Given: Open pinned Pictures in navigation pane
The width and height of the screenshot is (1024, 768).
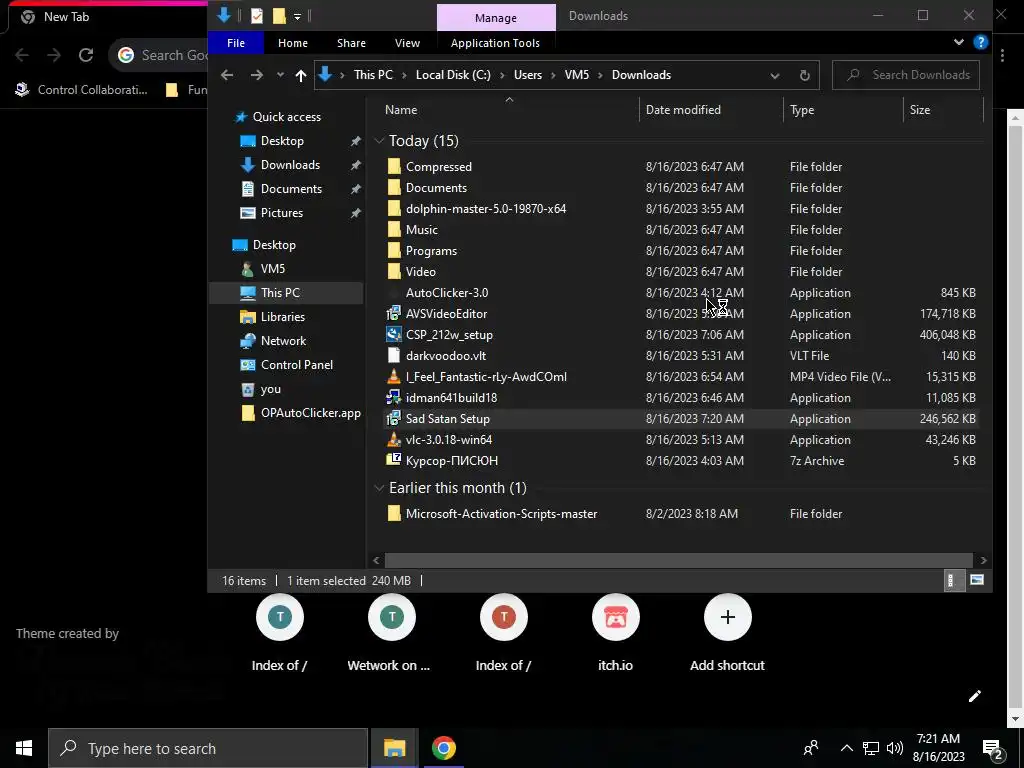Looking at the screenshot, I should click(281, 213).
